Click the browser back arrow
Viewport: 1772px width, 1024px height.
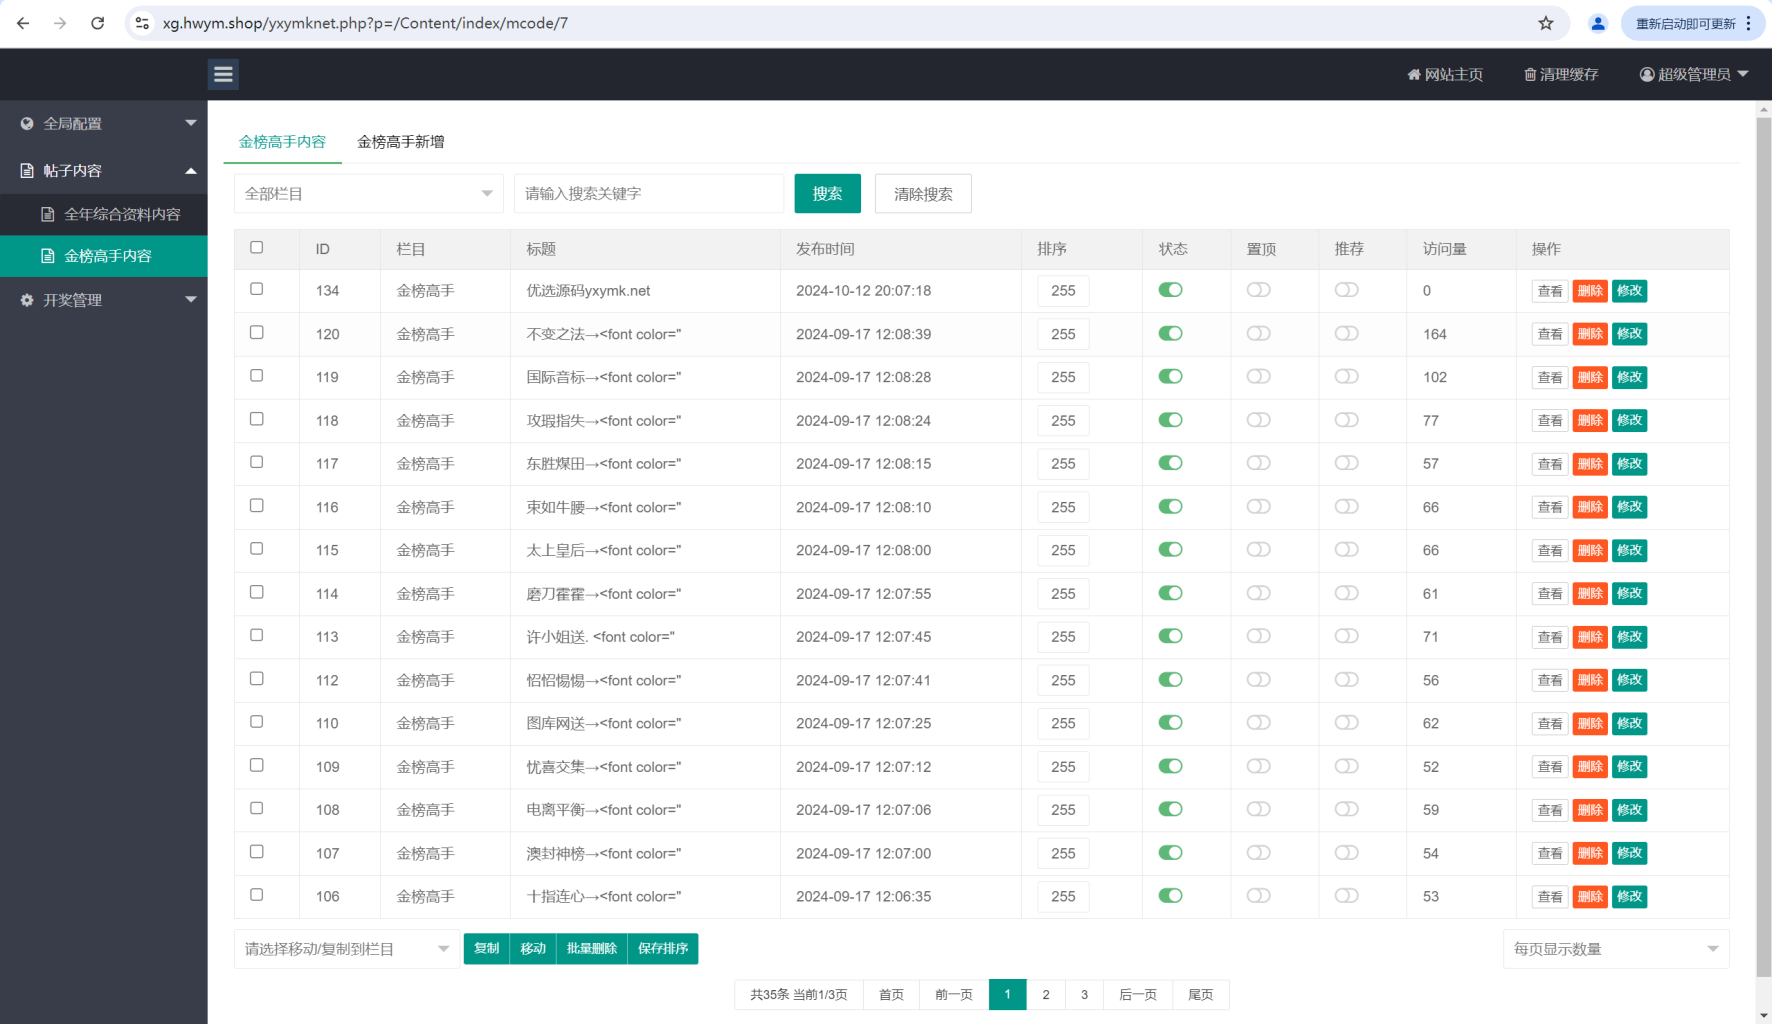coord(23,23)
